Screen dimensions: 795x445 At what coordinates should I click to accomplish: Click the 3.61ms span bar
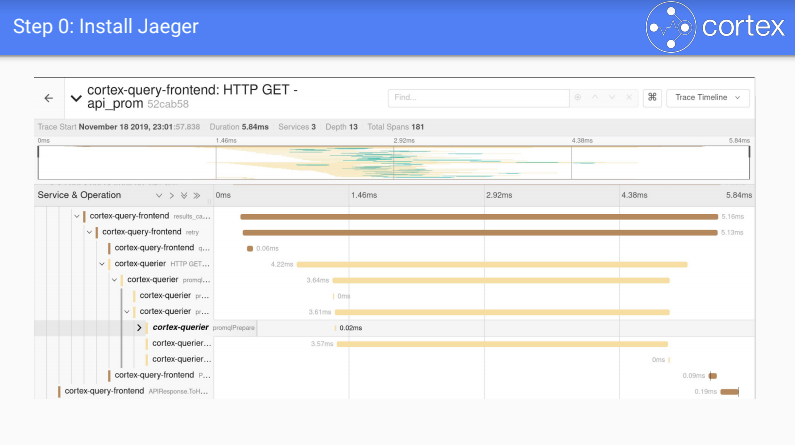tap(502, 312)
